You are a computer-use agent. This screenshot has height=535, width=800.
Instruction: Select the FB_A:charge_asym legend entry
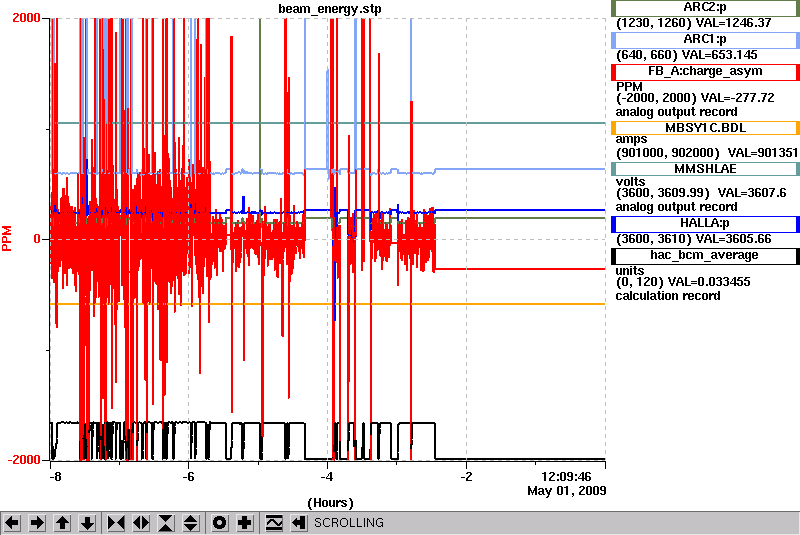[x=705, y=72]
